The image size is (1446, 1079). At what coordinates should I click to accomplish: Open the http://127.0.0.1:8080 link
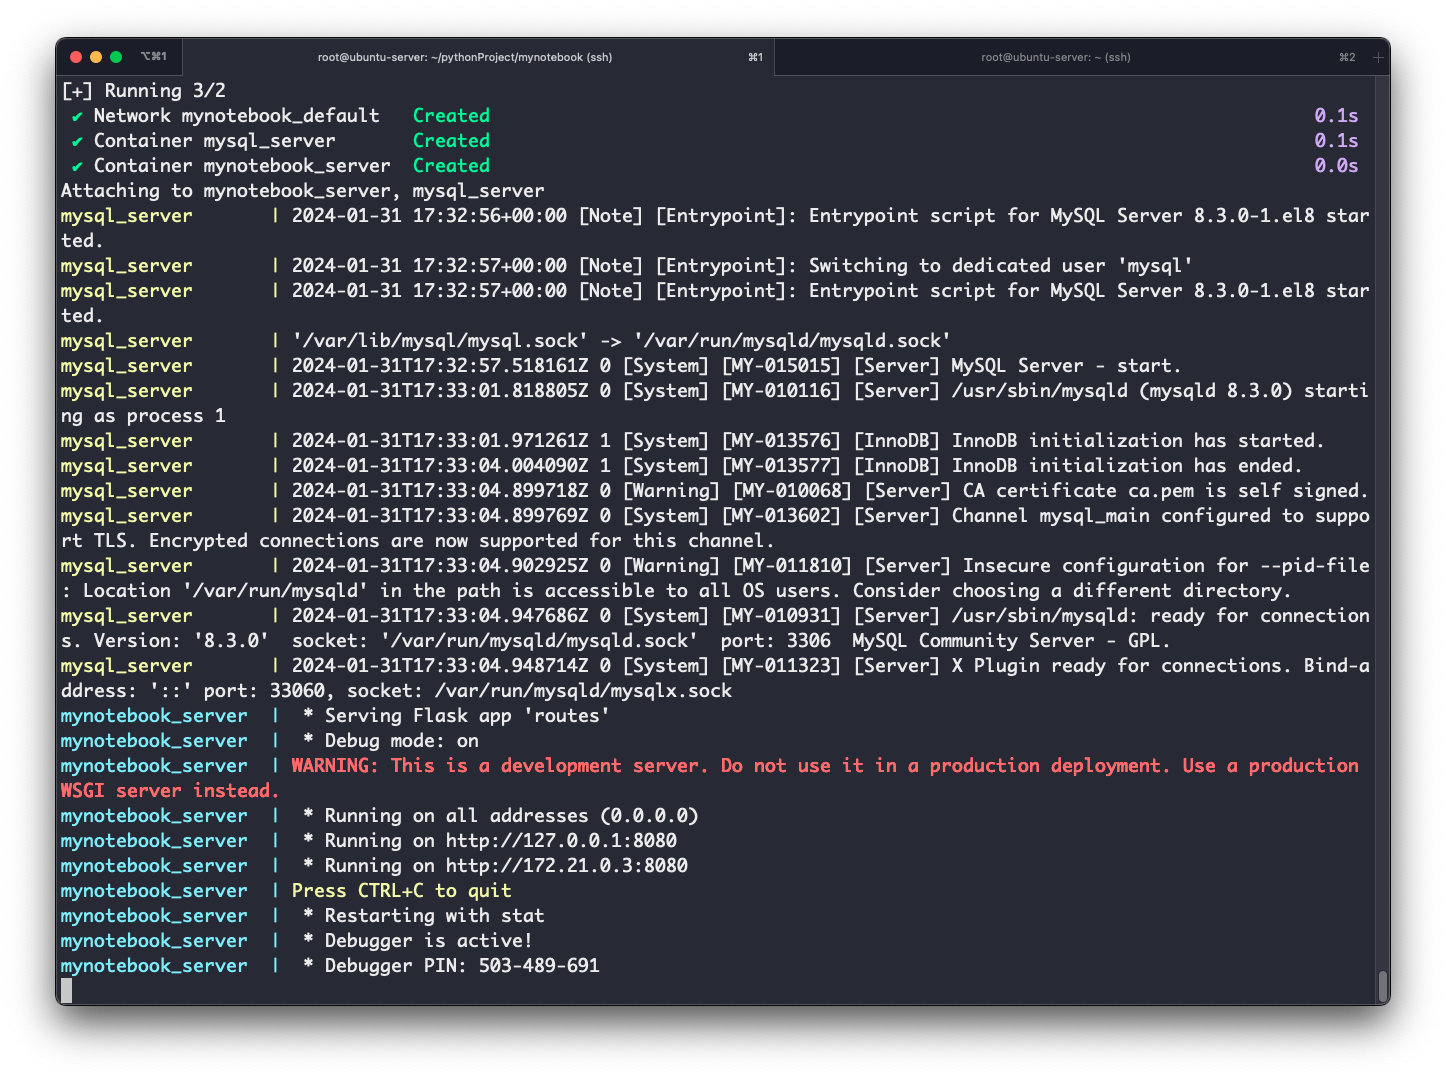coord(561,841)
